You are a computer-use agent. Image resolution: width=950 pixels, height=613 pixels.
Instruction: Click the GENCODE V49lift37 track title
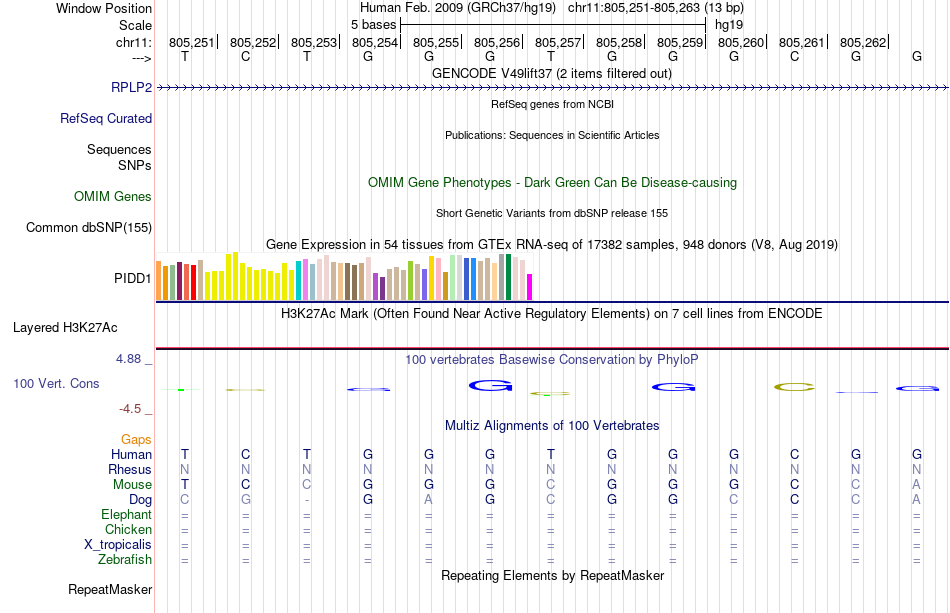pyautogui.click(x=551, y=73)
